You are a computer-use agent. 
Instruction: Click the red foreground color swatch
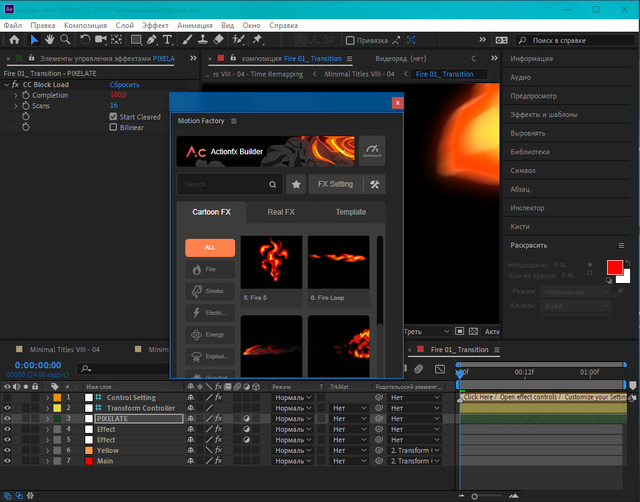pyautogui.click(x=614, y=267)
